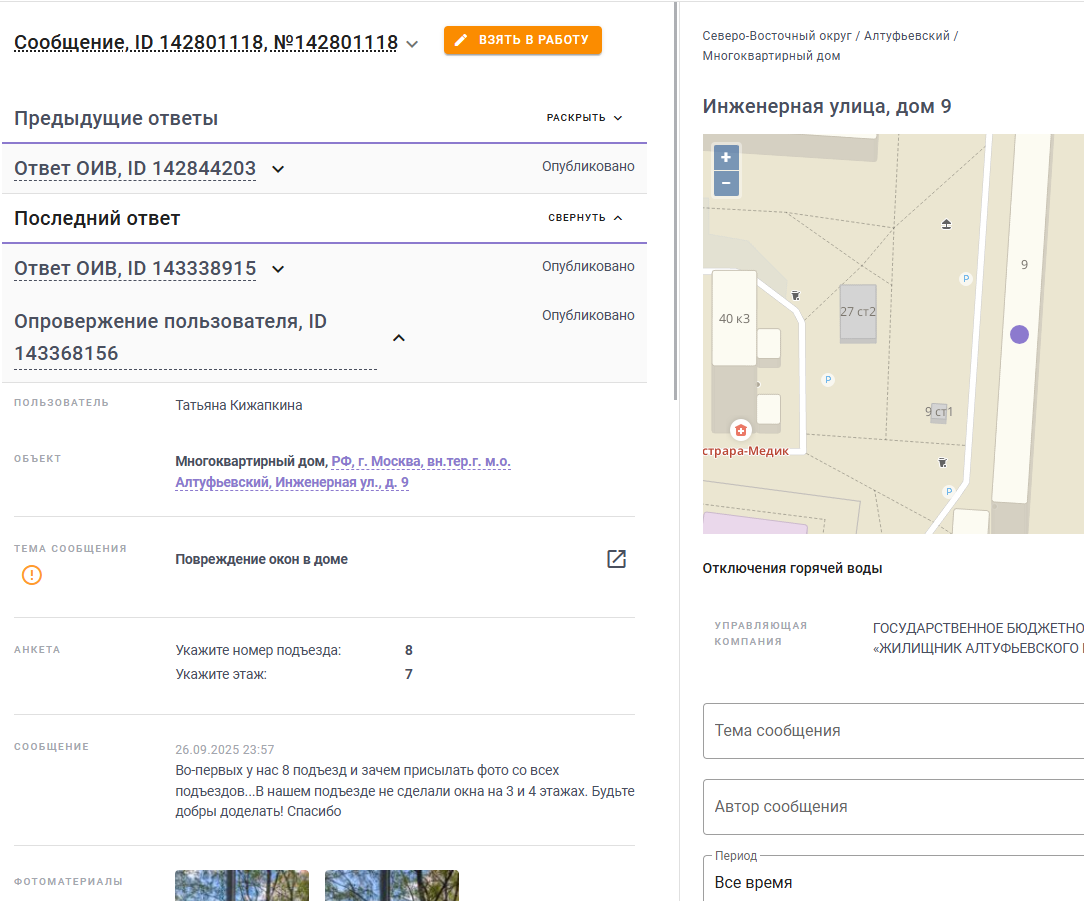Click the purple location marker on map
Viewport: 1084px width, 901px height.
(x=1019, y=335)
